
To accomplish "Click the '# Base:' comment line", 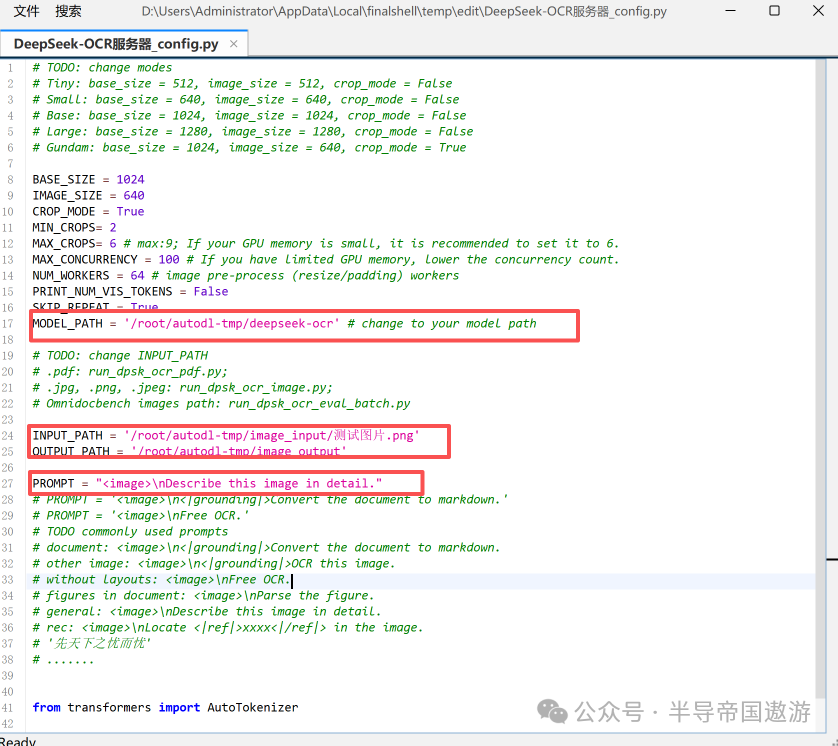I will click(249, 116).
